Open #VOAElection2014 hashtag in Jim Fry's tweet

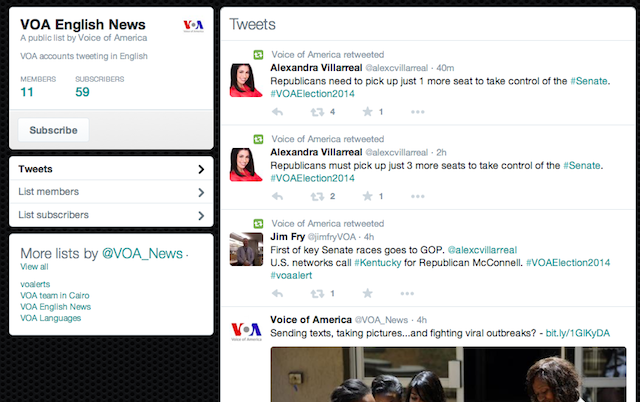tap(568, 262)
